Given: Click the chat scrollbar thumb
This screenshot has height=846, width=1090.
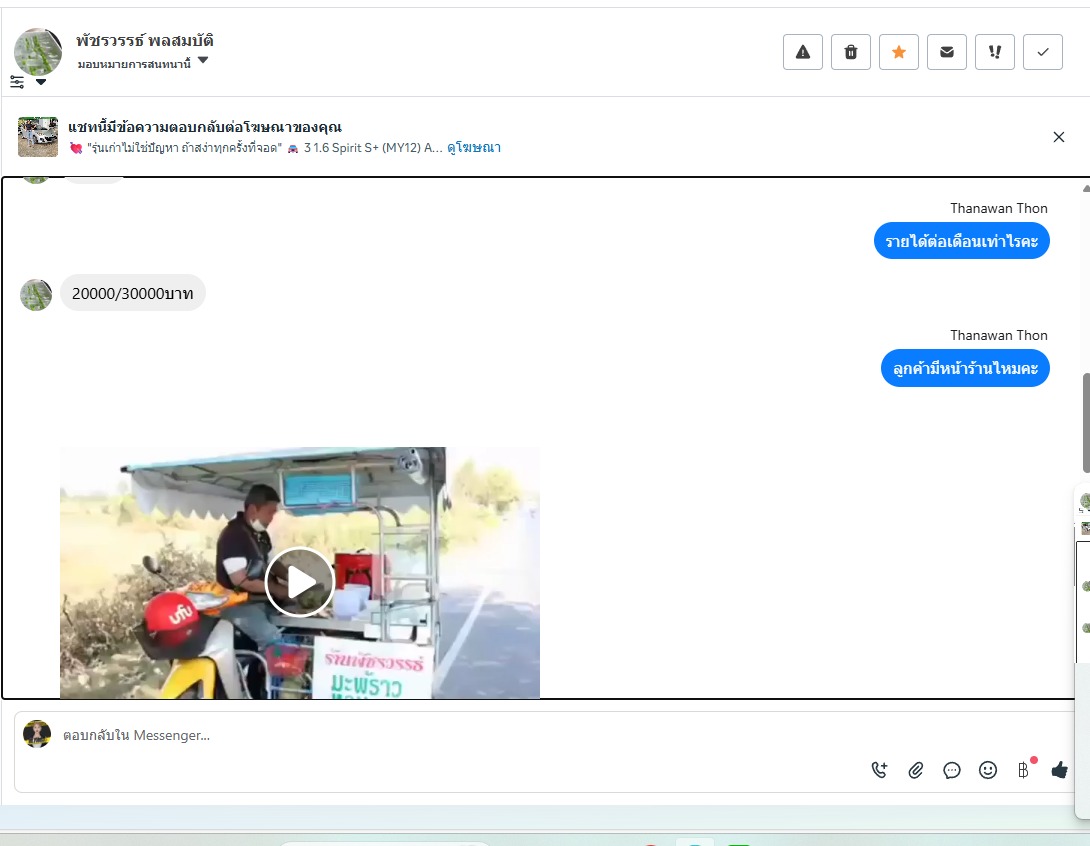Looking at the screenshot, I should (x=1086, y=423).
